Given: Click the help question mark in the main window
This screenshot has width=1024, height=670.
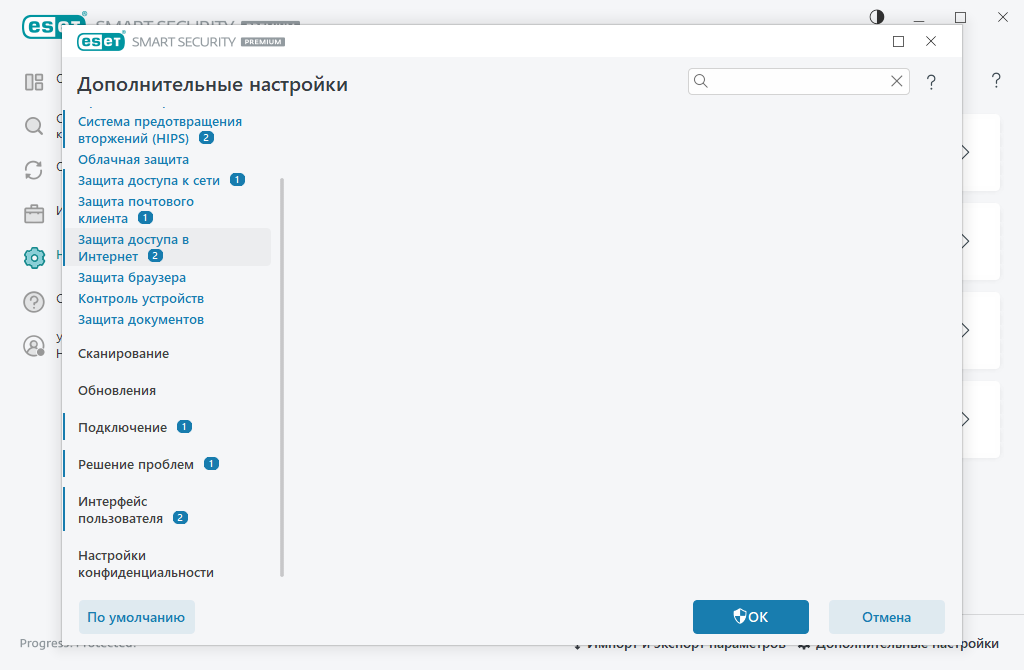Looking at the screenshot, I should point(996,80).
